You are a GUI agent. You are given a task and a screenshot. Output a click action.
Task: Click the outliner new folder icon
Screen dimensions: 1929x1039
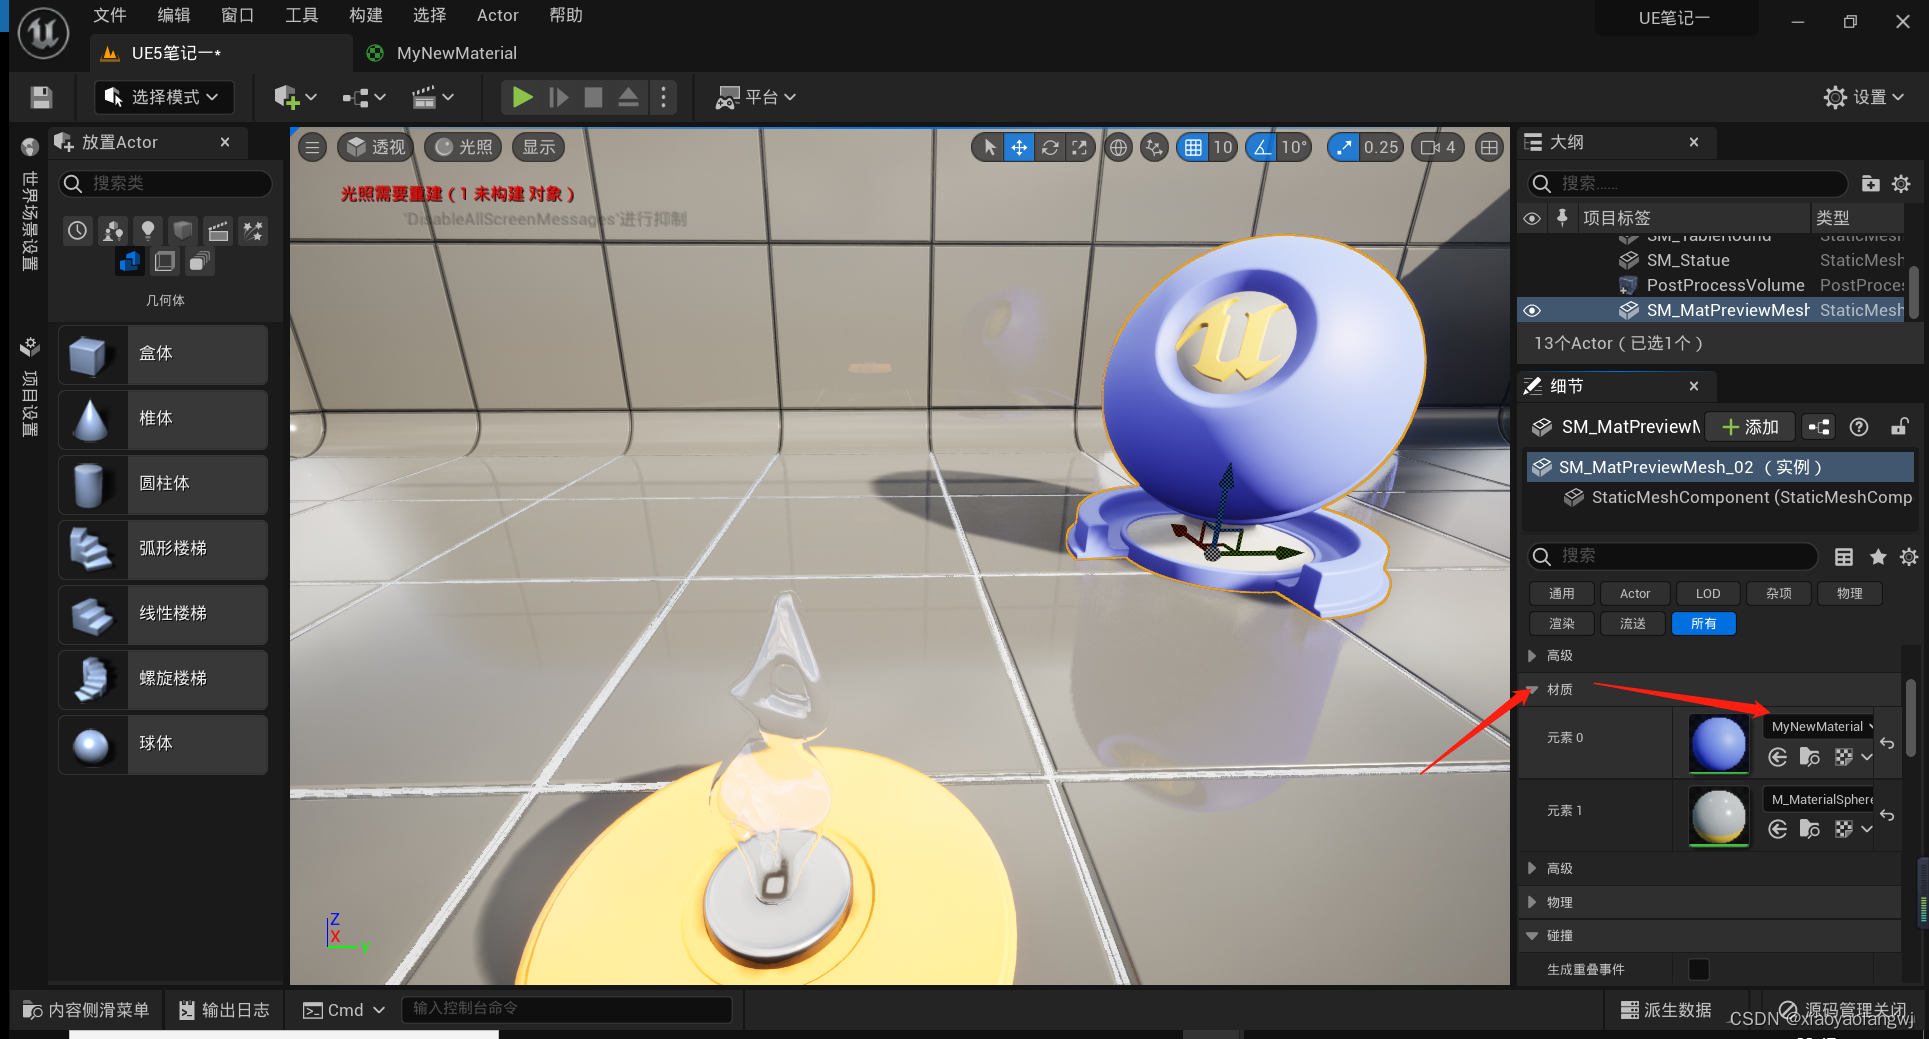pos(1870,183)
